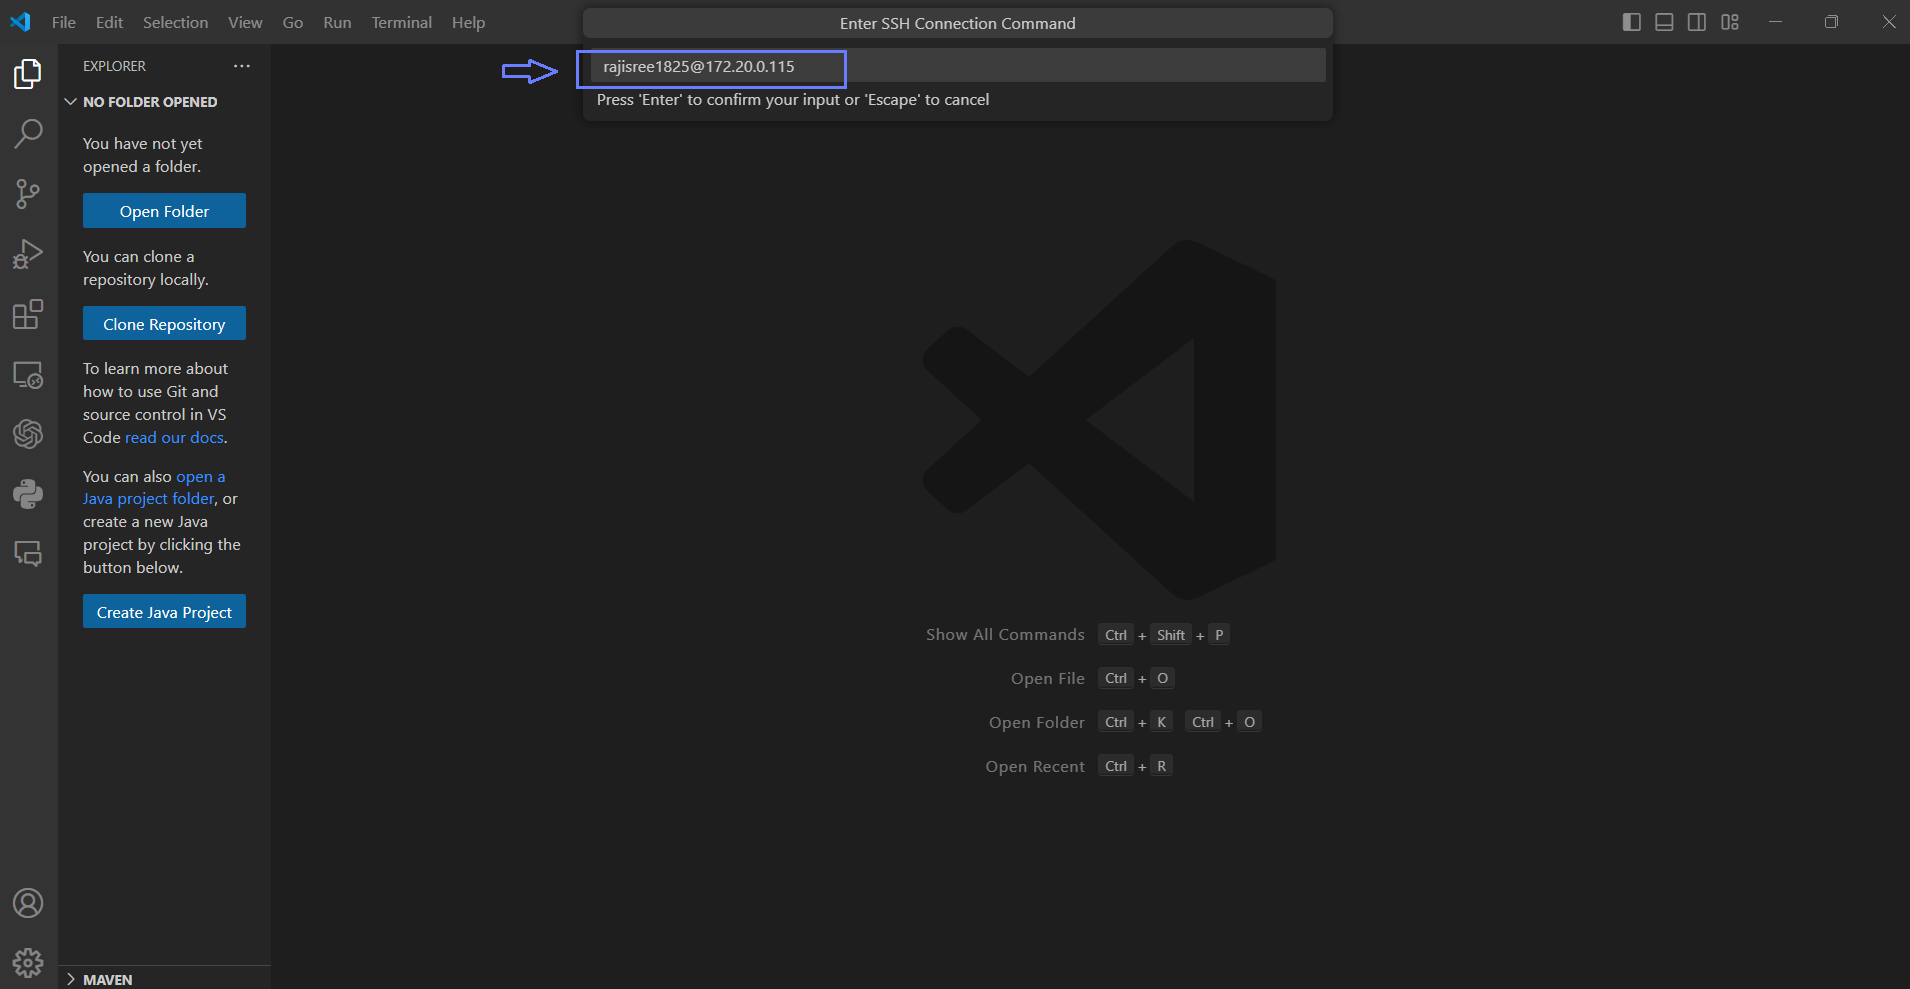This screenshot has width=1910, height=989.
Task: Open the Search view icon
Action: point(28,133)
